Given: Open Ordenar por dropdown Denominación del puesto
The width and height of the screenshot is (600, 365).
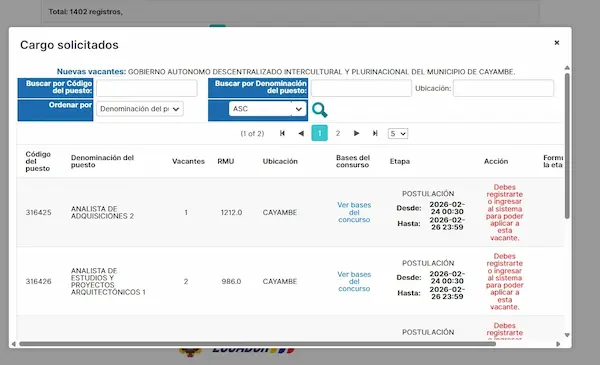Looking at the screenshot, I should tap(140, 109).
